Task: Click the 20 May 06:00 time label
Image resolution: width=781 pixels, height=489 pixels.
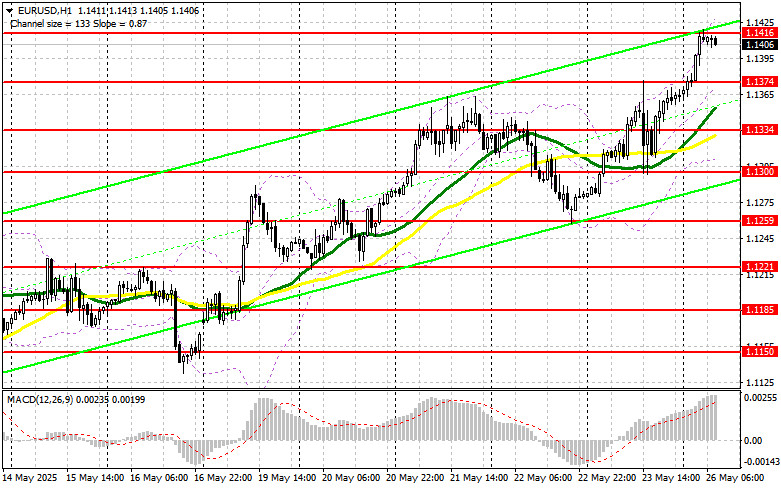Action: point(352,478)
